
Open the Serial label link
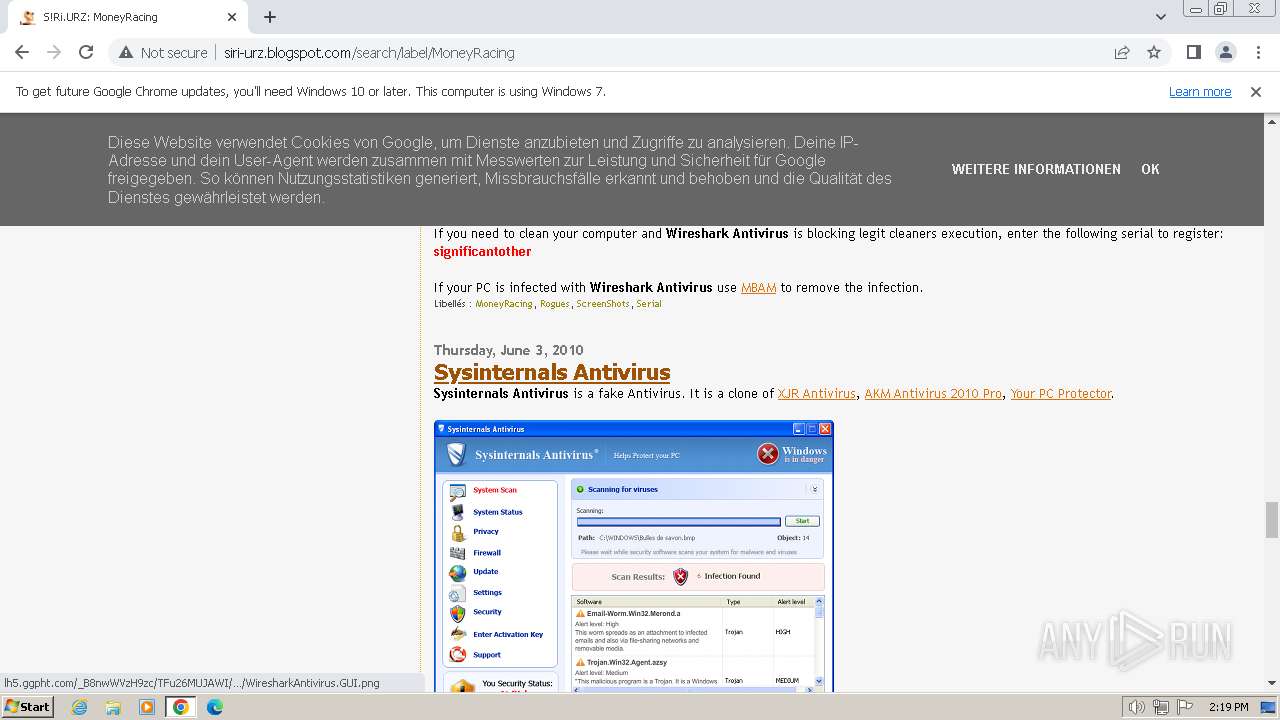(649, 304)
